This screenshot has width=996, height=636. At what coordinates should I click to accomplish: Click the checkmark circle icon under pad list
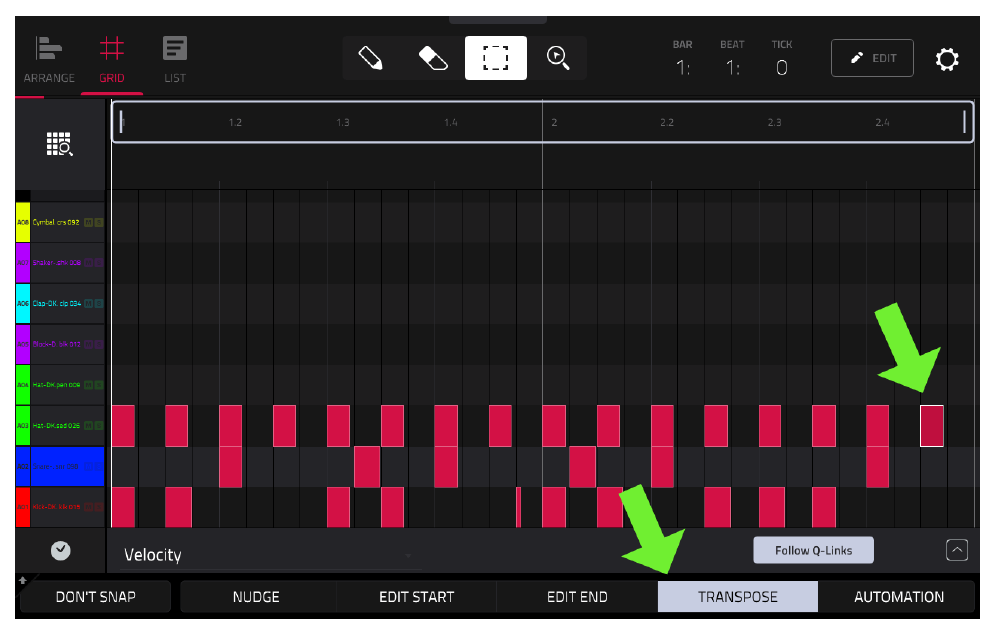[61, 550]
